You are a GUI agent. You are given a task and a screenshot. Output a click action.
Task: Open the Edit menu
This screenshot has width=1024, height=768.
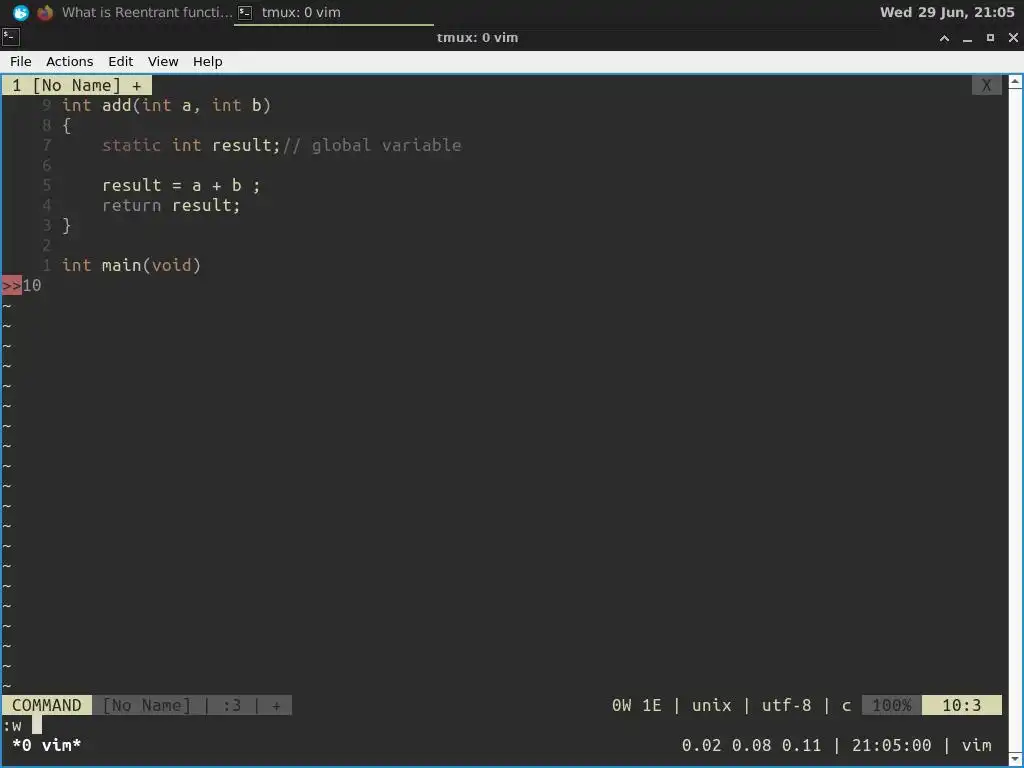click(x=120, y=61)
